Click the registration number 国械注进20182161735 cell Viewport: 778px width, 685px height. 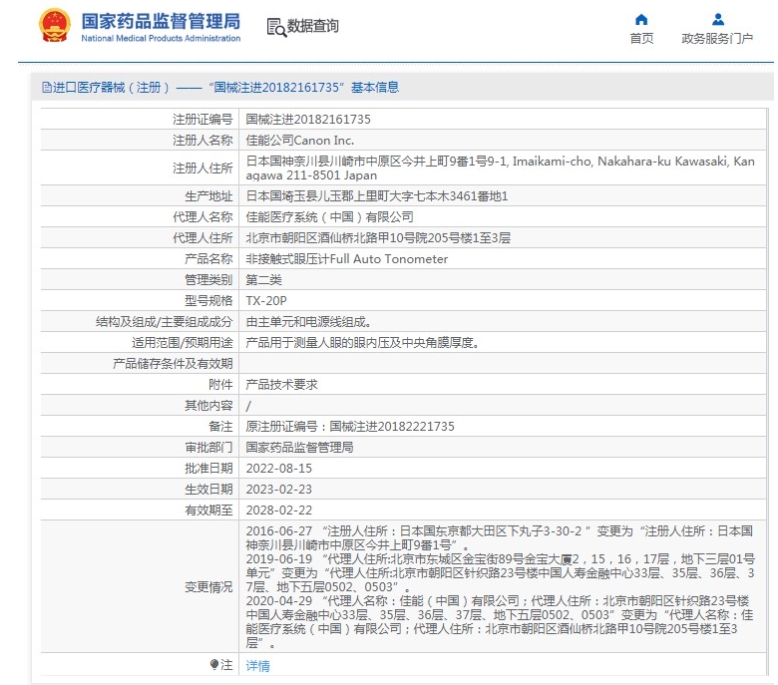(308, 118)
